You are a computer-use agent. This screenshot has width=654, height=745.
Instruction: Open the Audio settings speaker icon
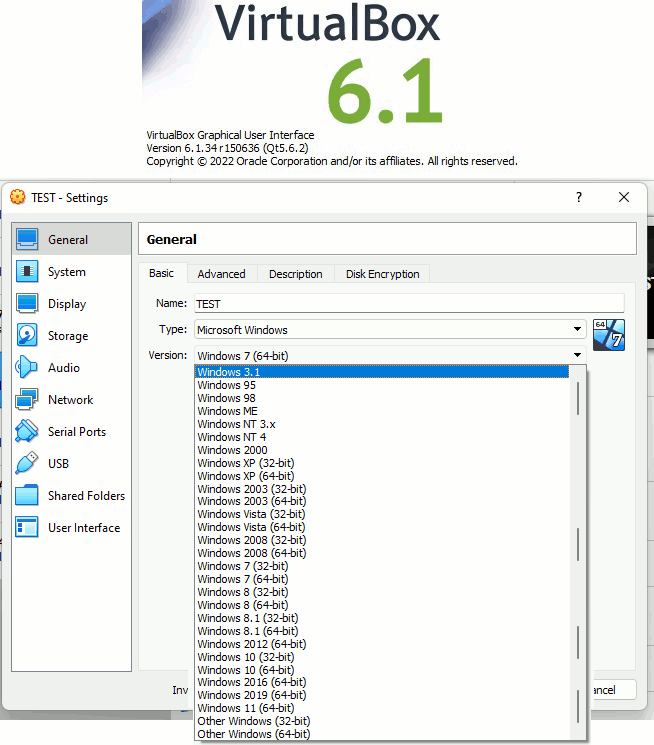click(27, 367)
